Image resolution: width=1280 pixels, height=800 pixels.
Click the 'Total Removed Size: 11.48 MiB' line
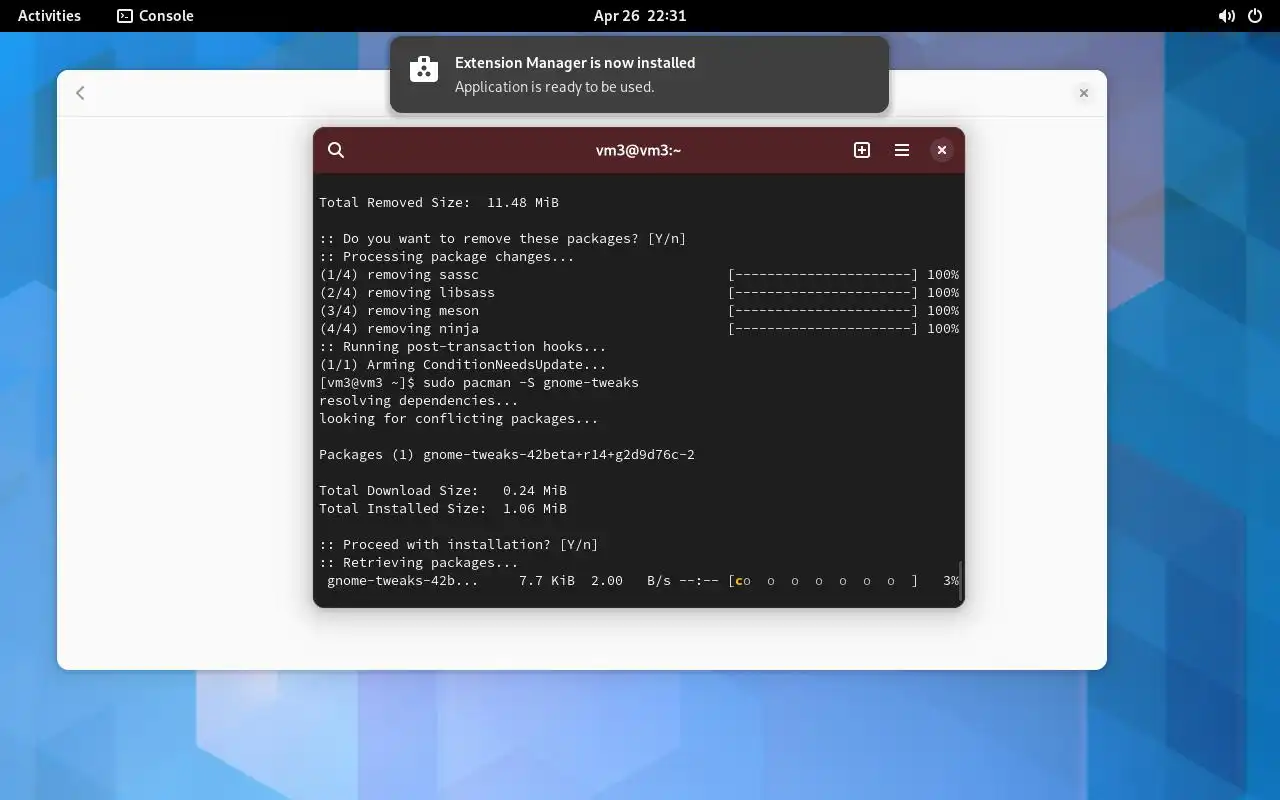(x=439, y=203)
